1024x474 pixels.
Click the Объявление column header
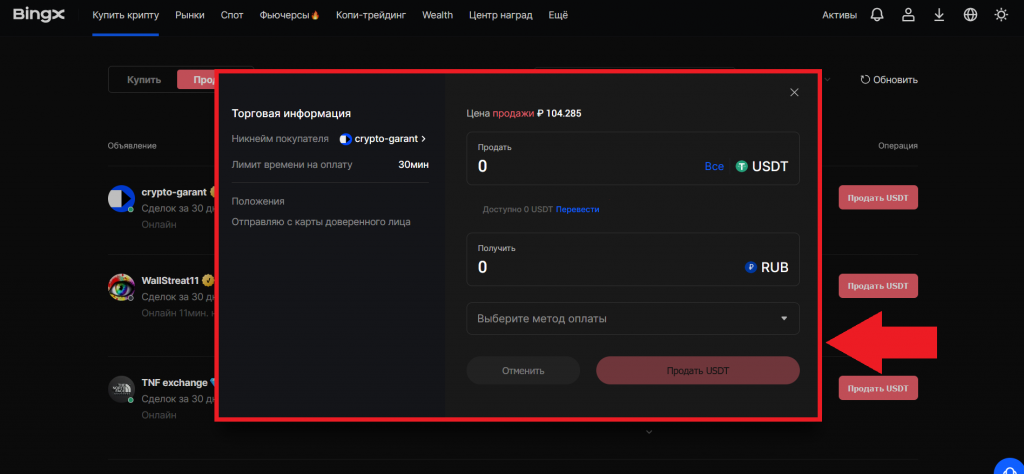132,146
